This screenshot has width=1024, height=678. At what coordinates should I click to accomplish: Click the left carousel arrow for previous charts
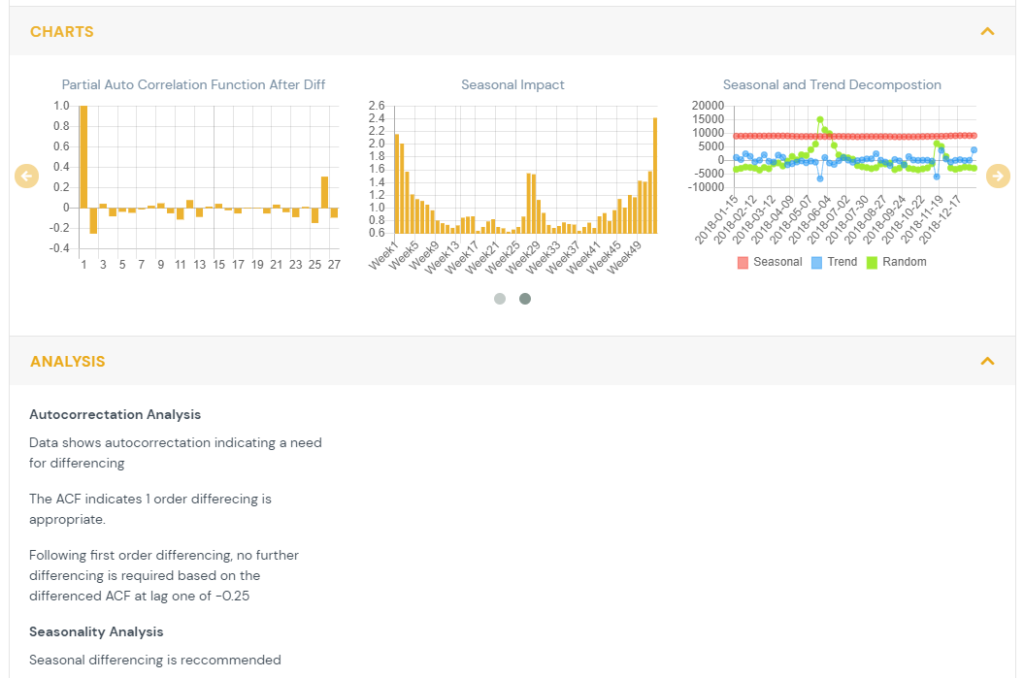coord(27,176)
